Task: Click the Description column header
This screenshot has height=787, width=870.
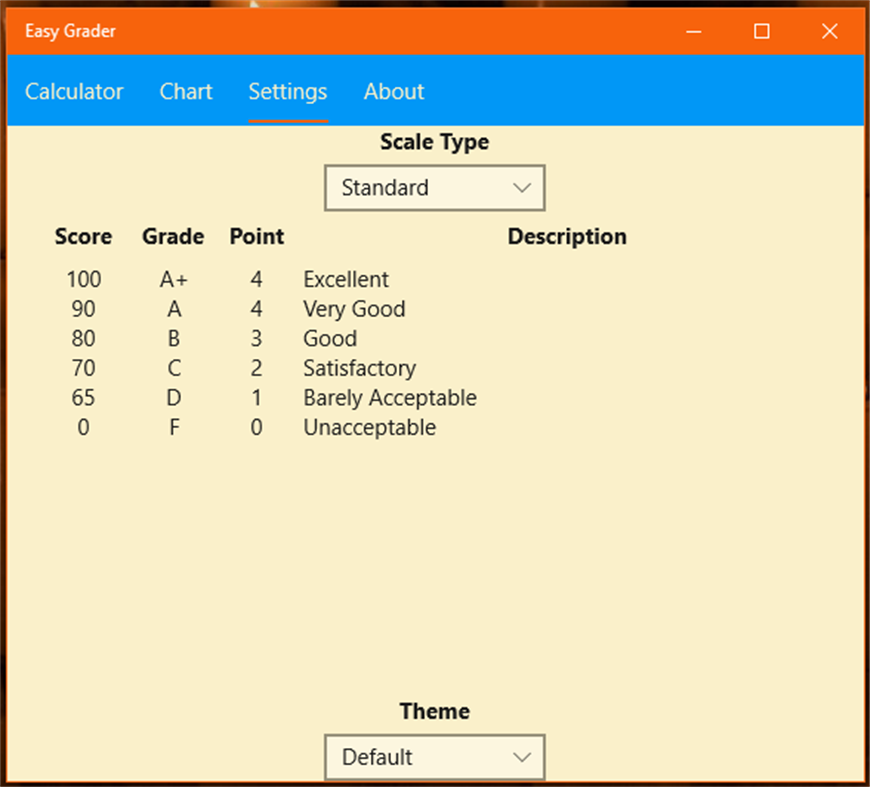Action: (x=566, y=236)
